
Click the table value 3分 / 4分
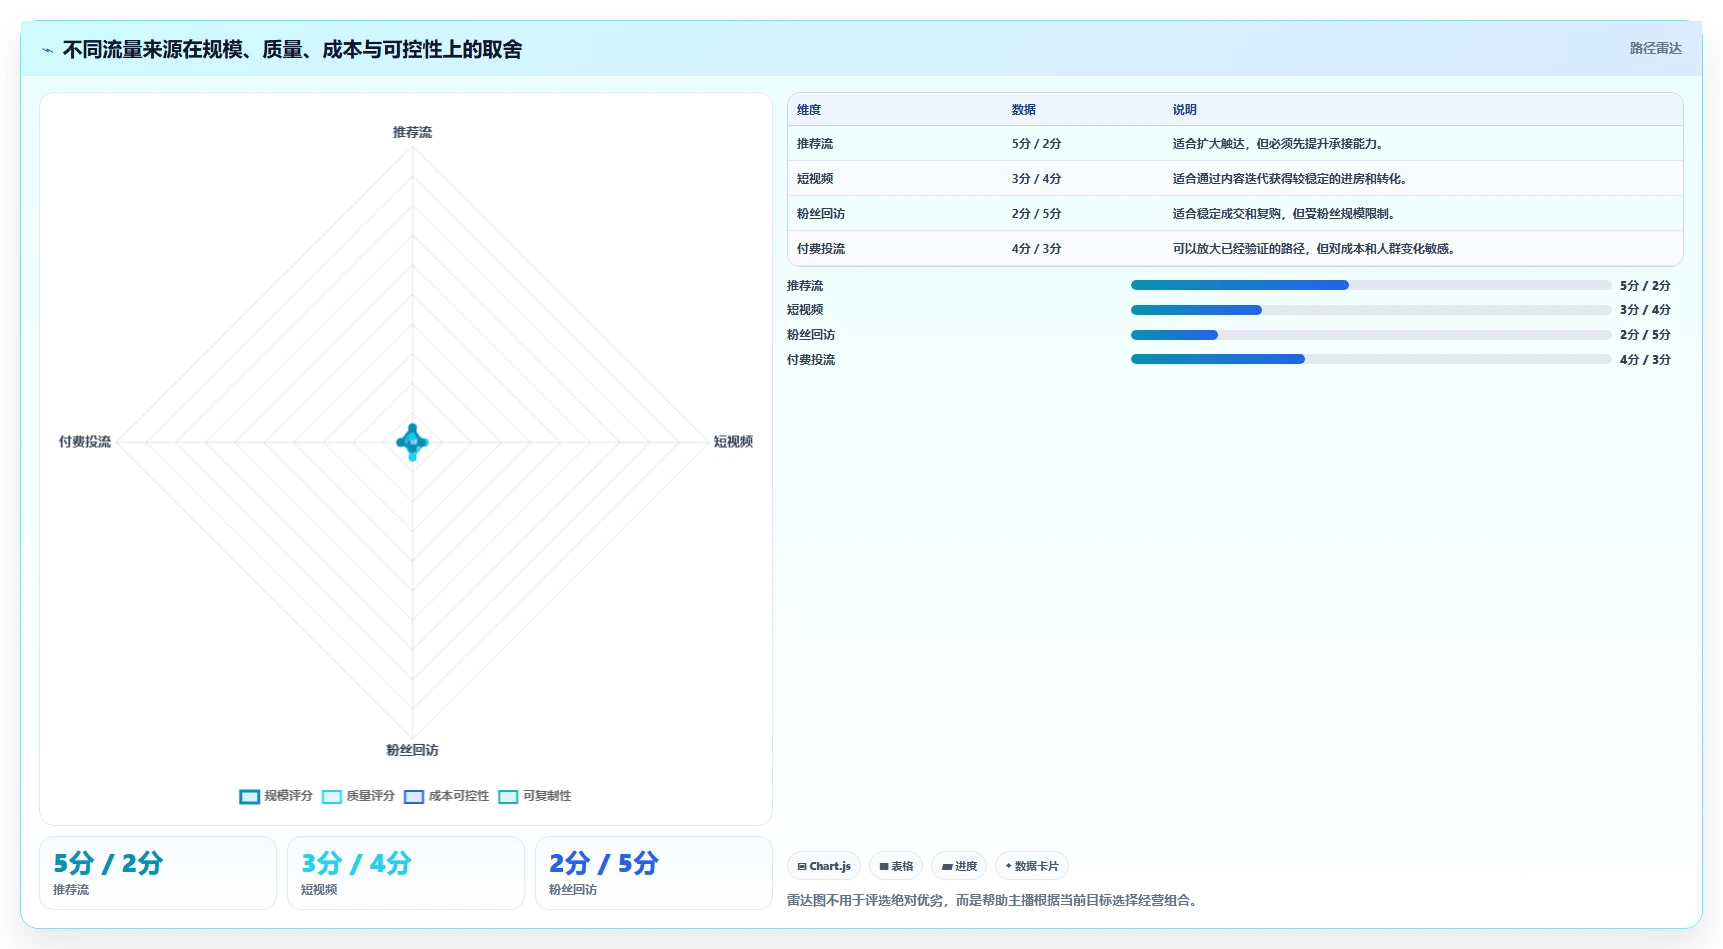pyautogui.click(x=1036, y=179)
